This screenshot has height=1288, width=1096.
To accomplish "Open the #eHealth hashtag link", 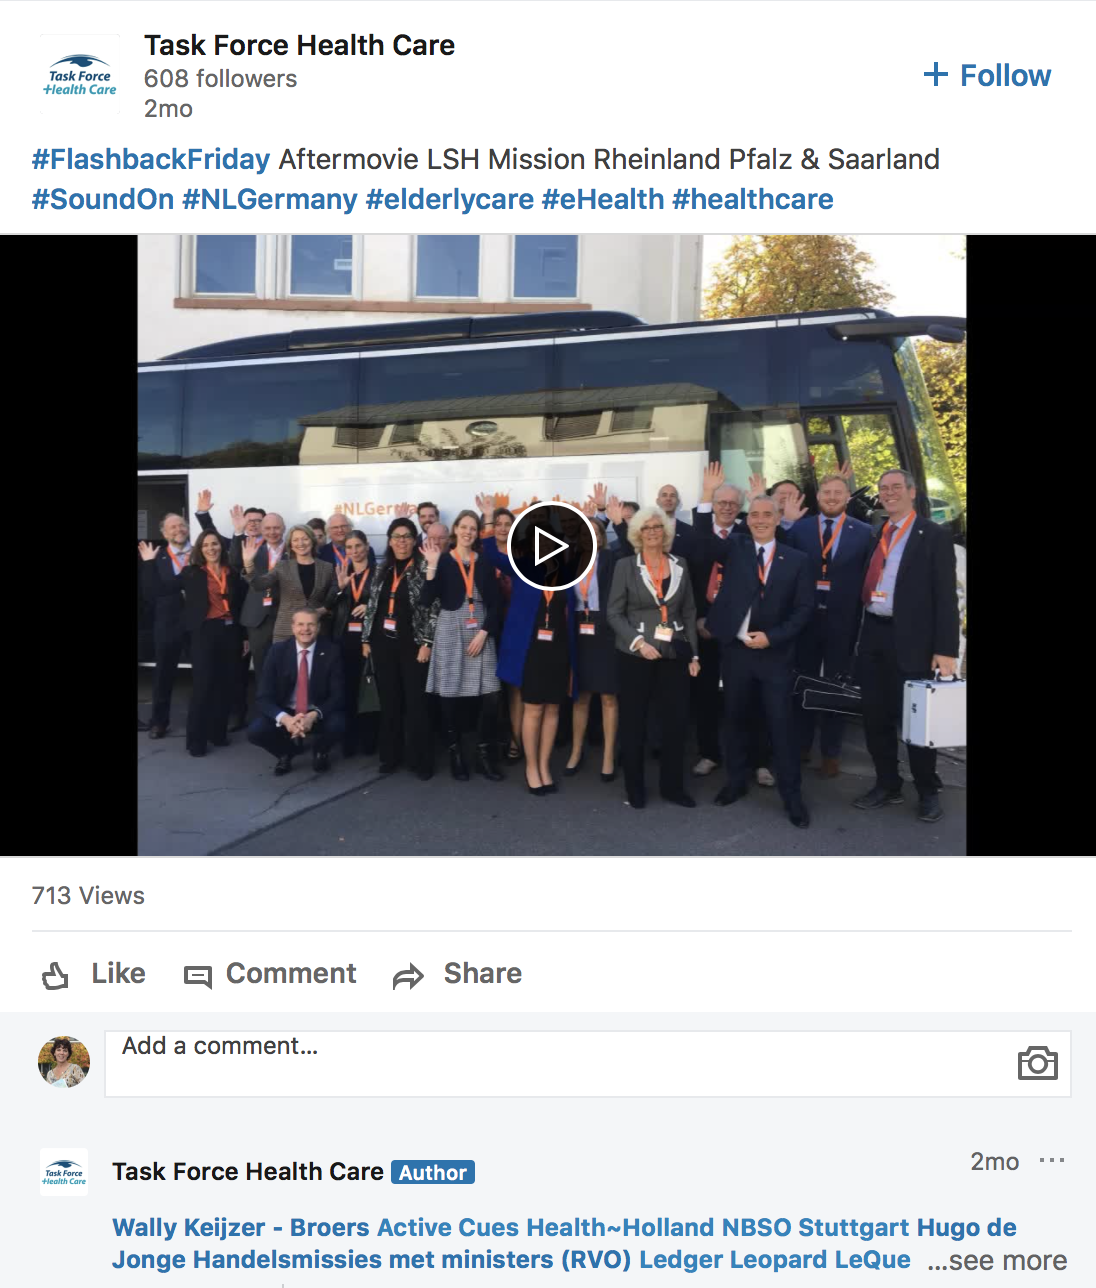I will pyautogui.click(x=603, y=199).
